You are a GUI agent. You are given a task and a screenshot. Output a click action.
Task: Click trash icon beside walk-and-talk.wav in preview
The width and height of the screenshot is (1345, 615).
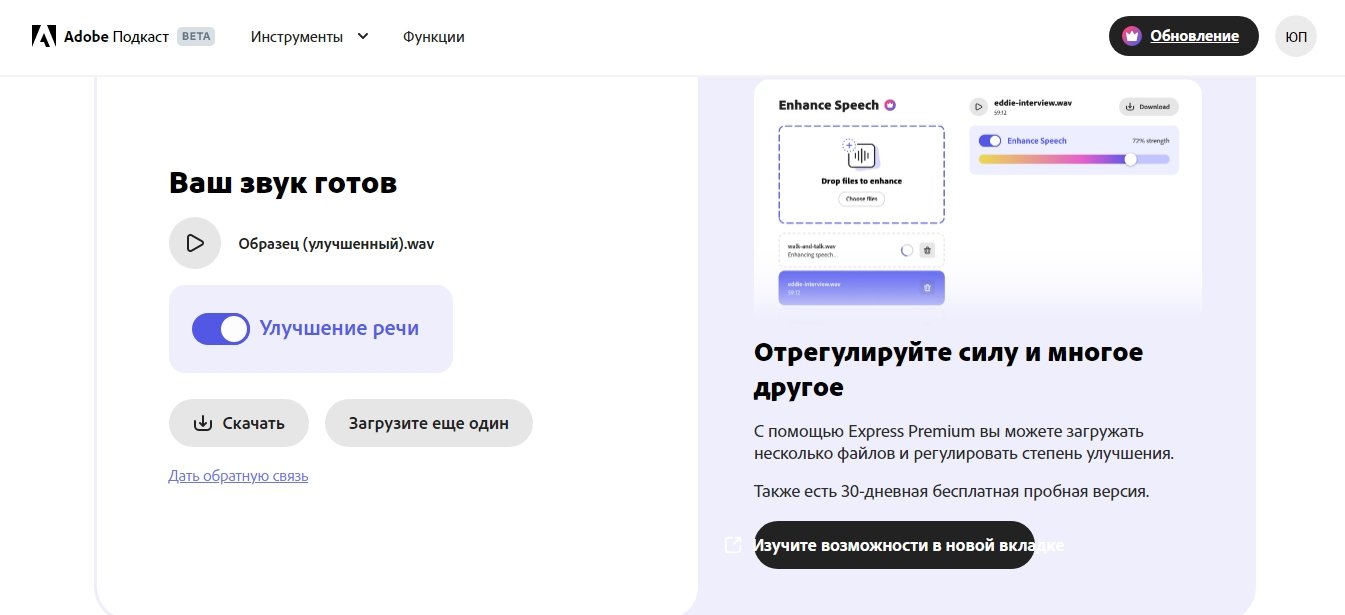click(927, 250)
